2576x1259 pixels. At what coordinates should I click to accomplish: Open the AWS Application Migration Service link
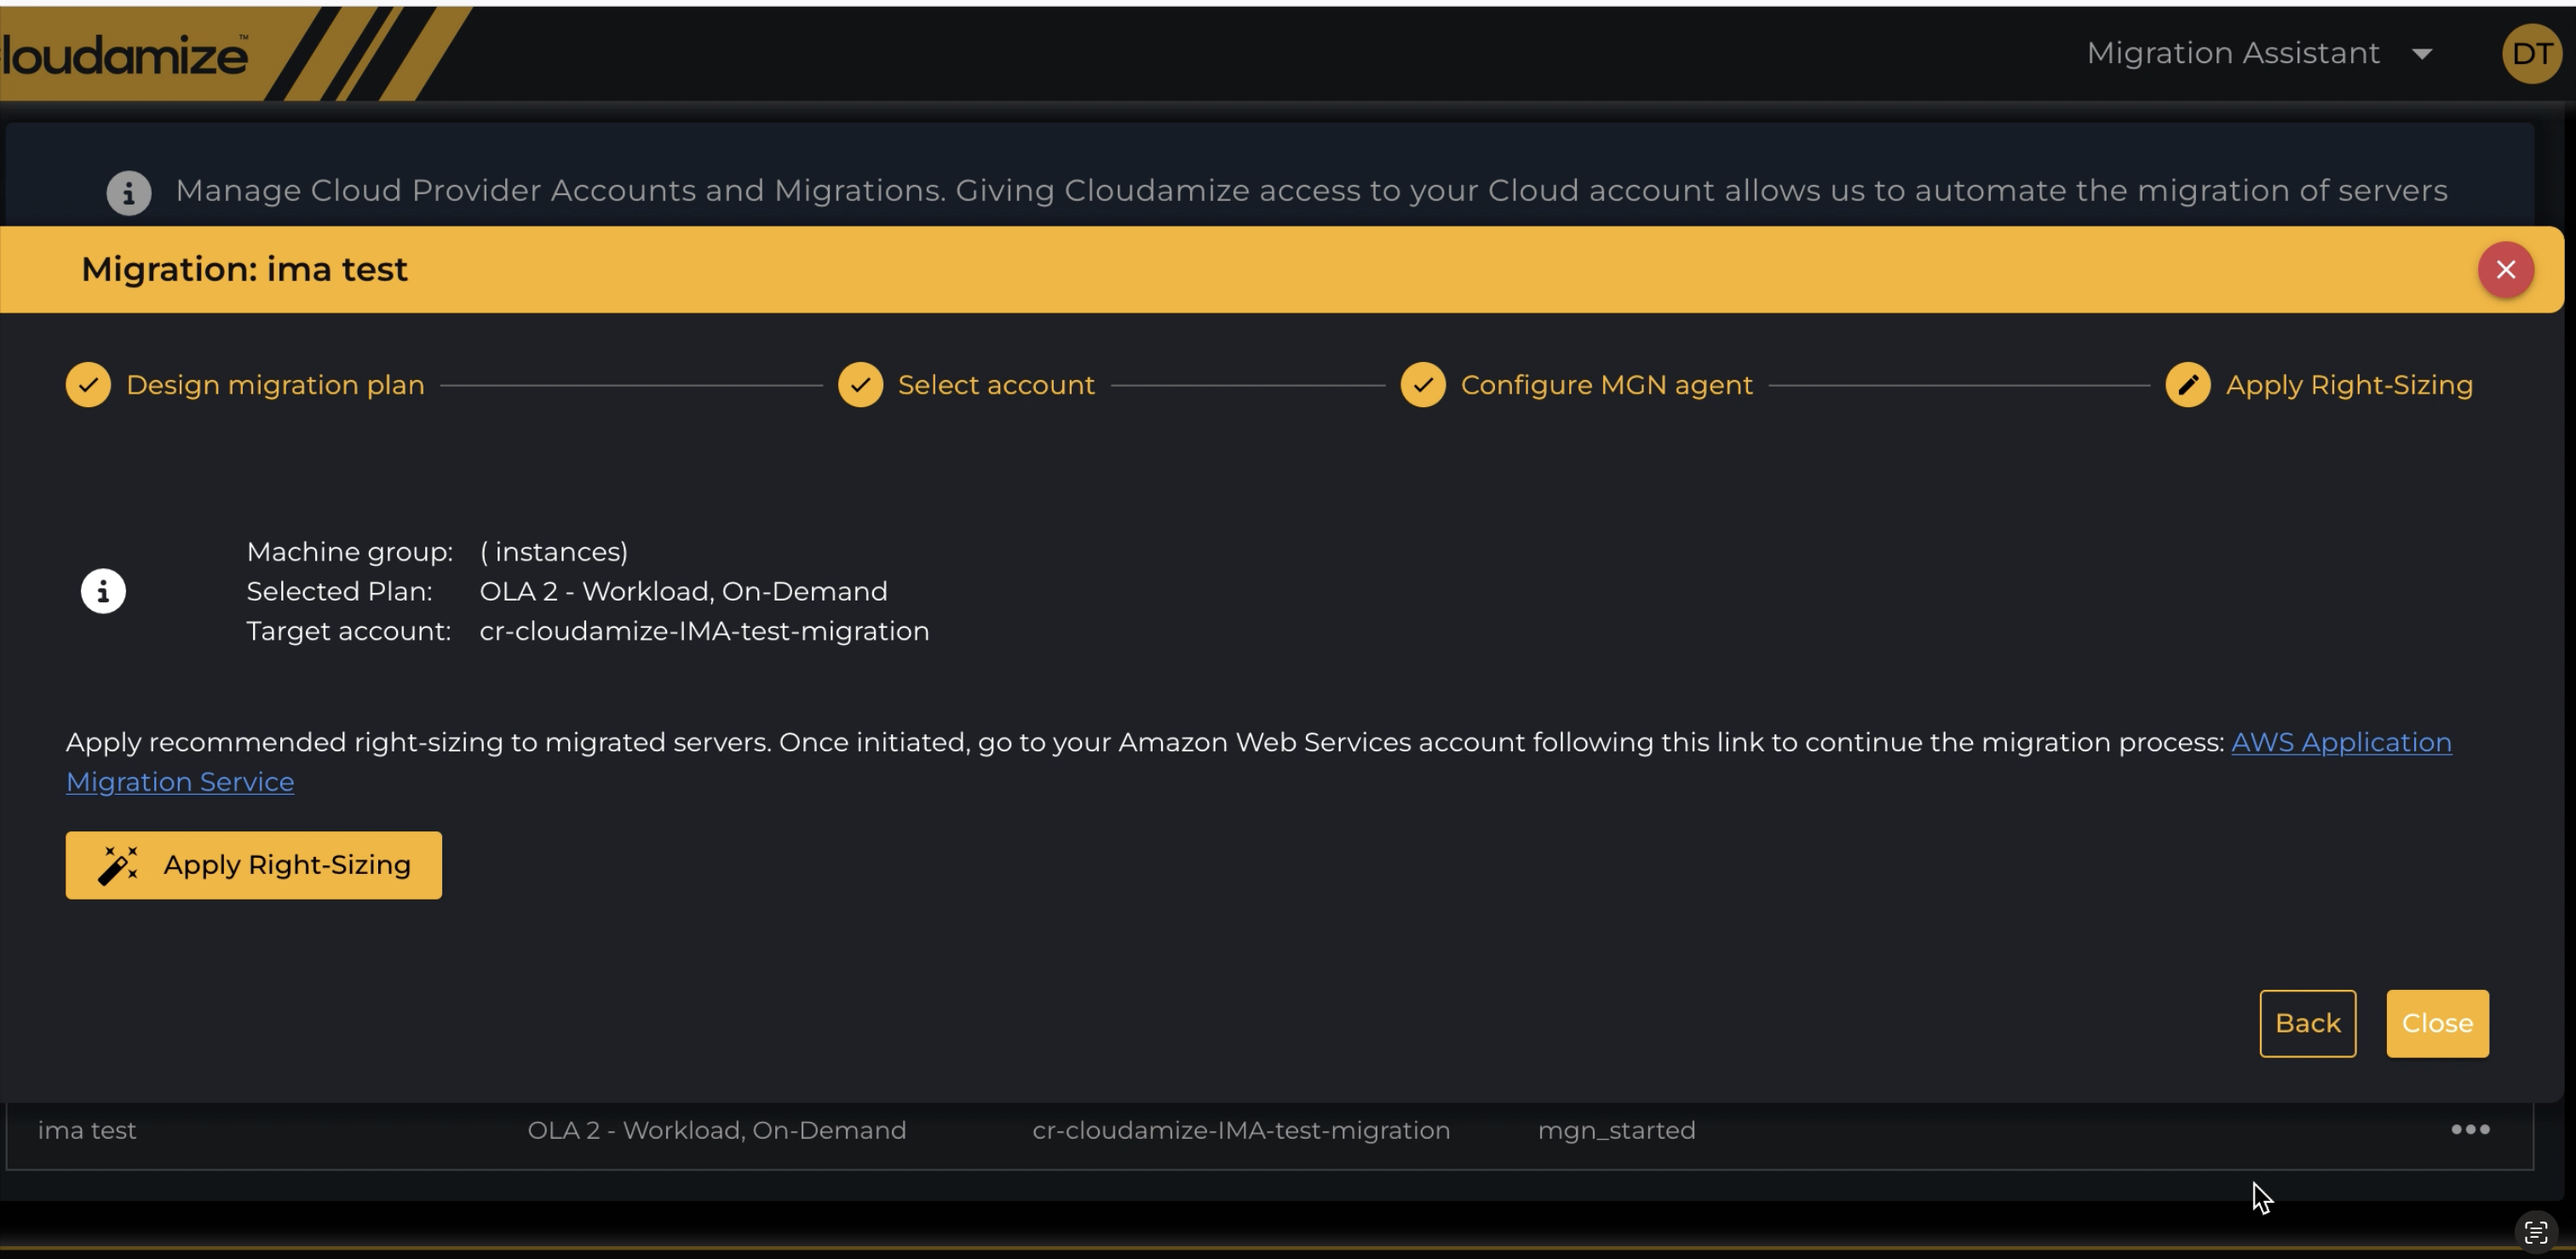[x=2341, y=742]
